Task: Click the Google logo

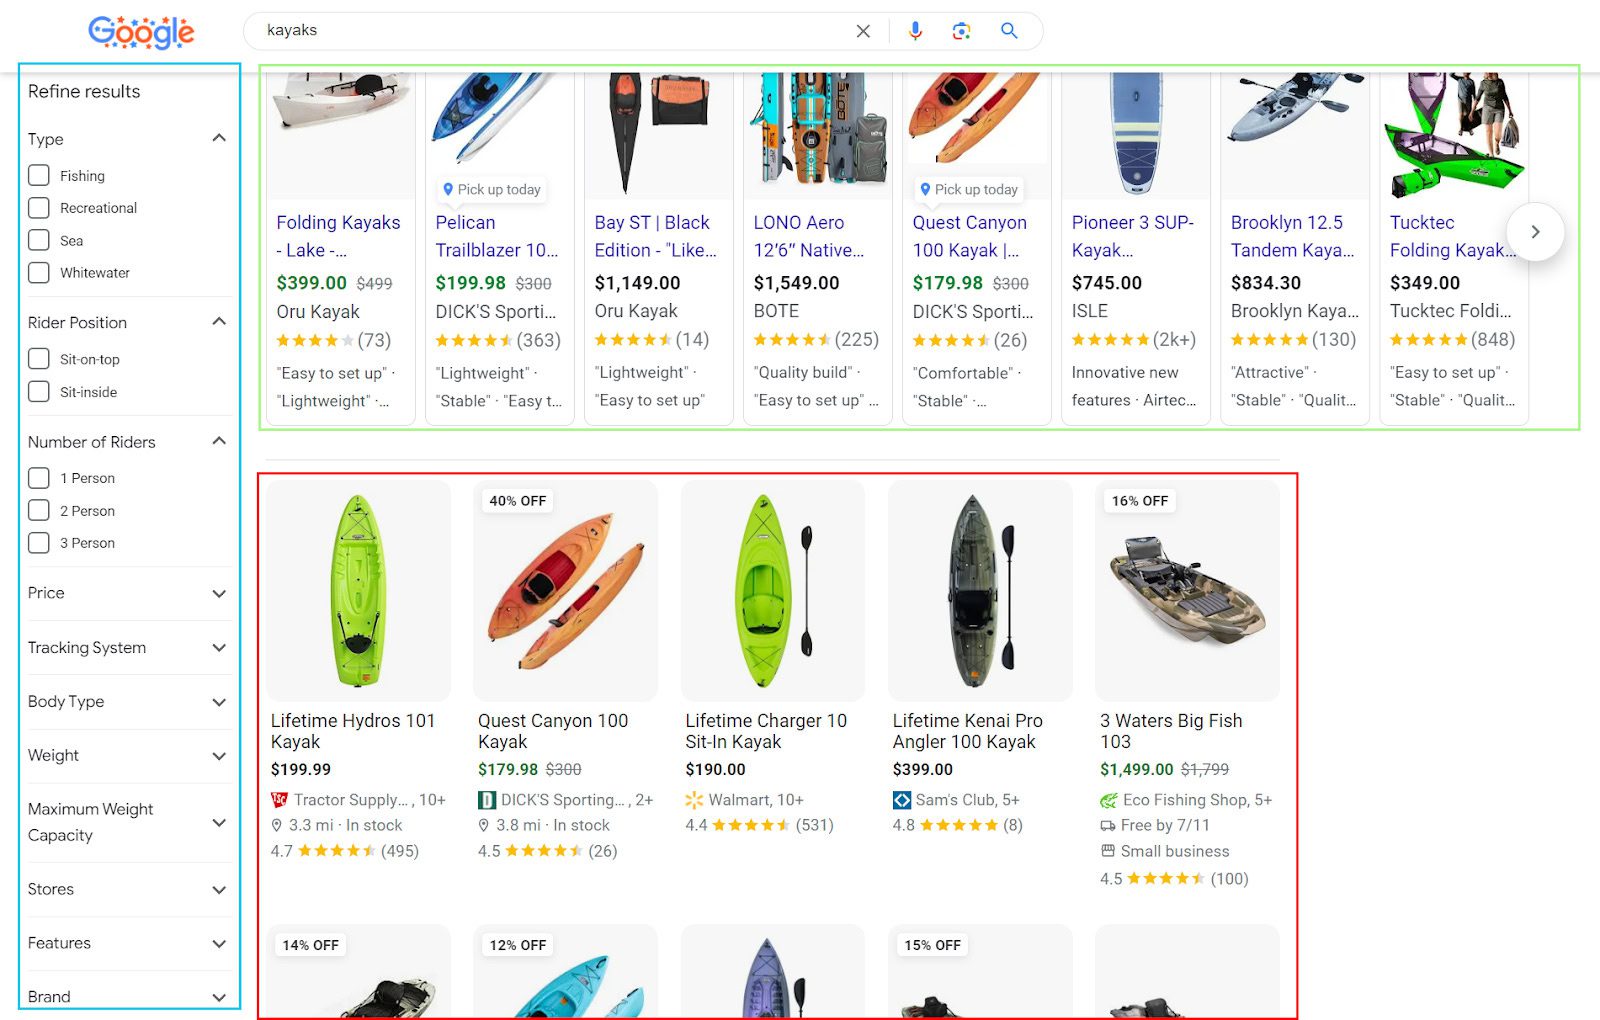Action: (141, 32)
